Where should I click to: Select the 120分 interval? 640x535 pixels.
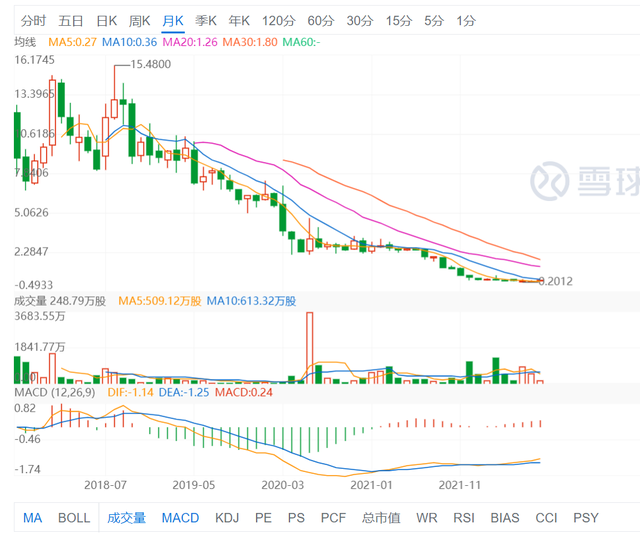[278, 20]
